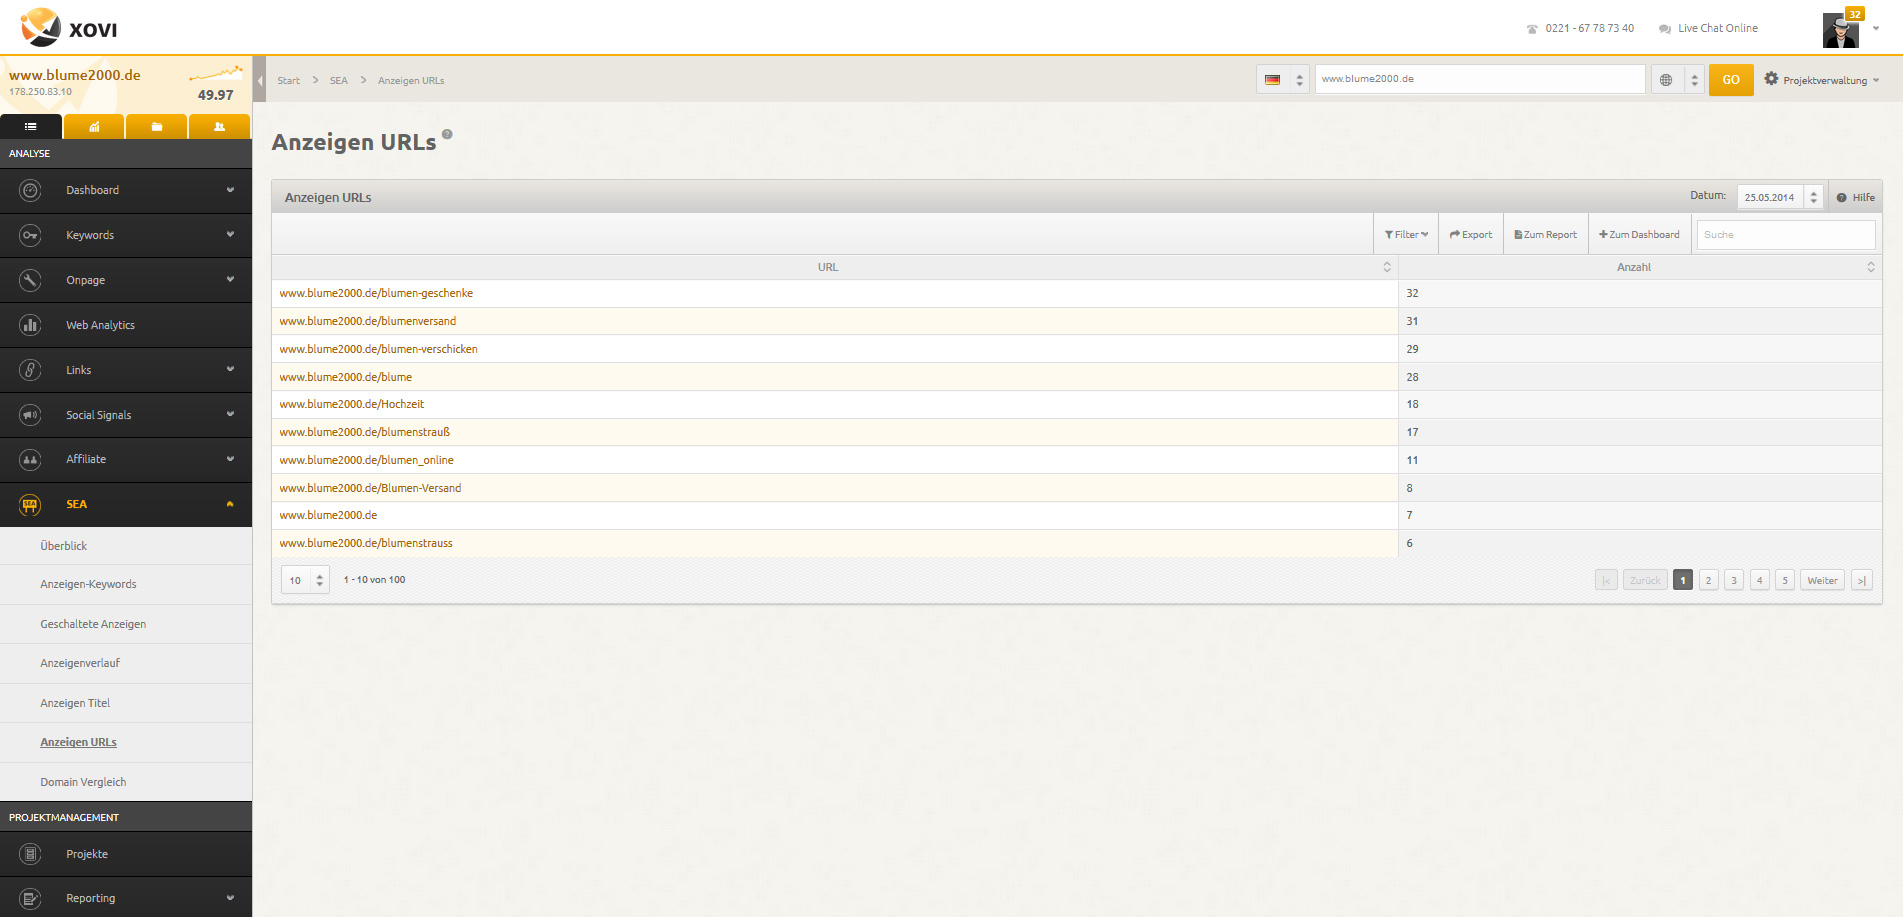The height and width of the screenshot is (917, 1903).
Task: Click the help question mark beside page title
Action: click(447, 134)
